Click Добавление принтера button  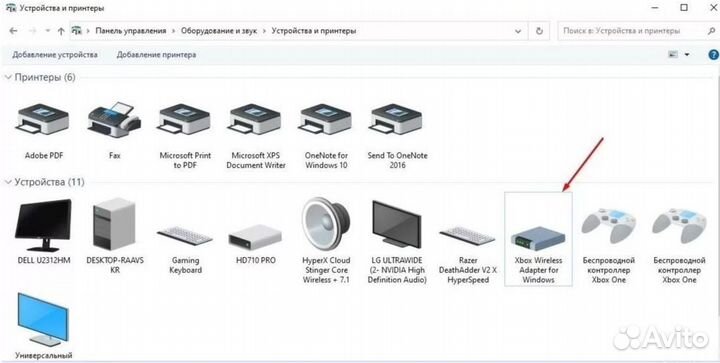coord(156,55)
